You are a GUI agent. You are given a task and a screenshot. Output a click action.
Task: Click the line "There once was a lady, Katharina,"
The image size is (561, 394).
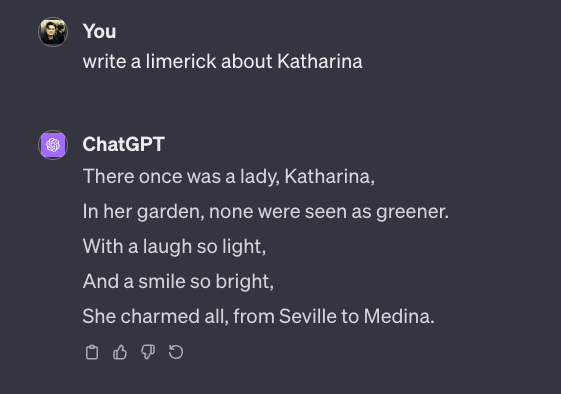point(229,176)
